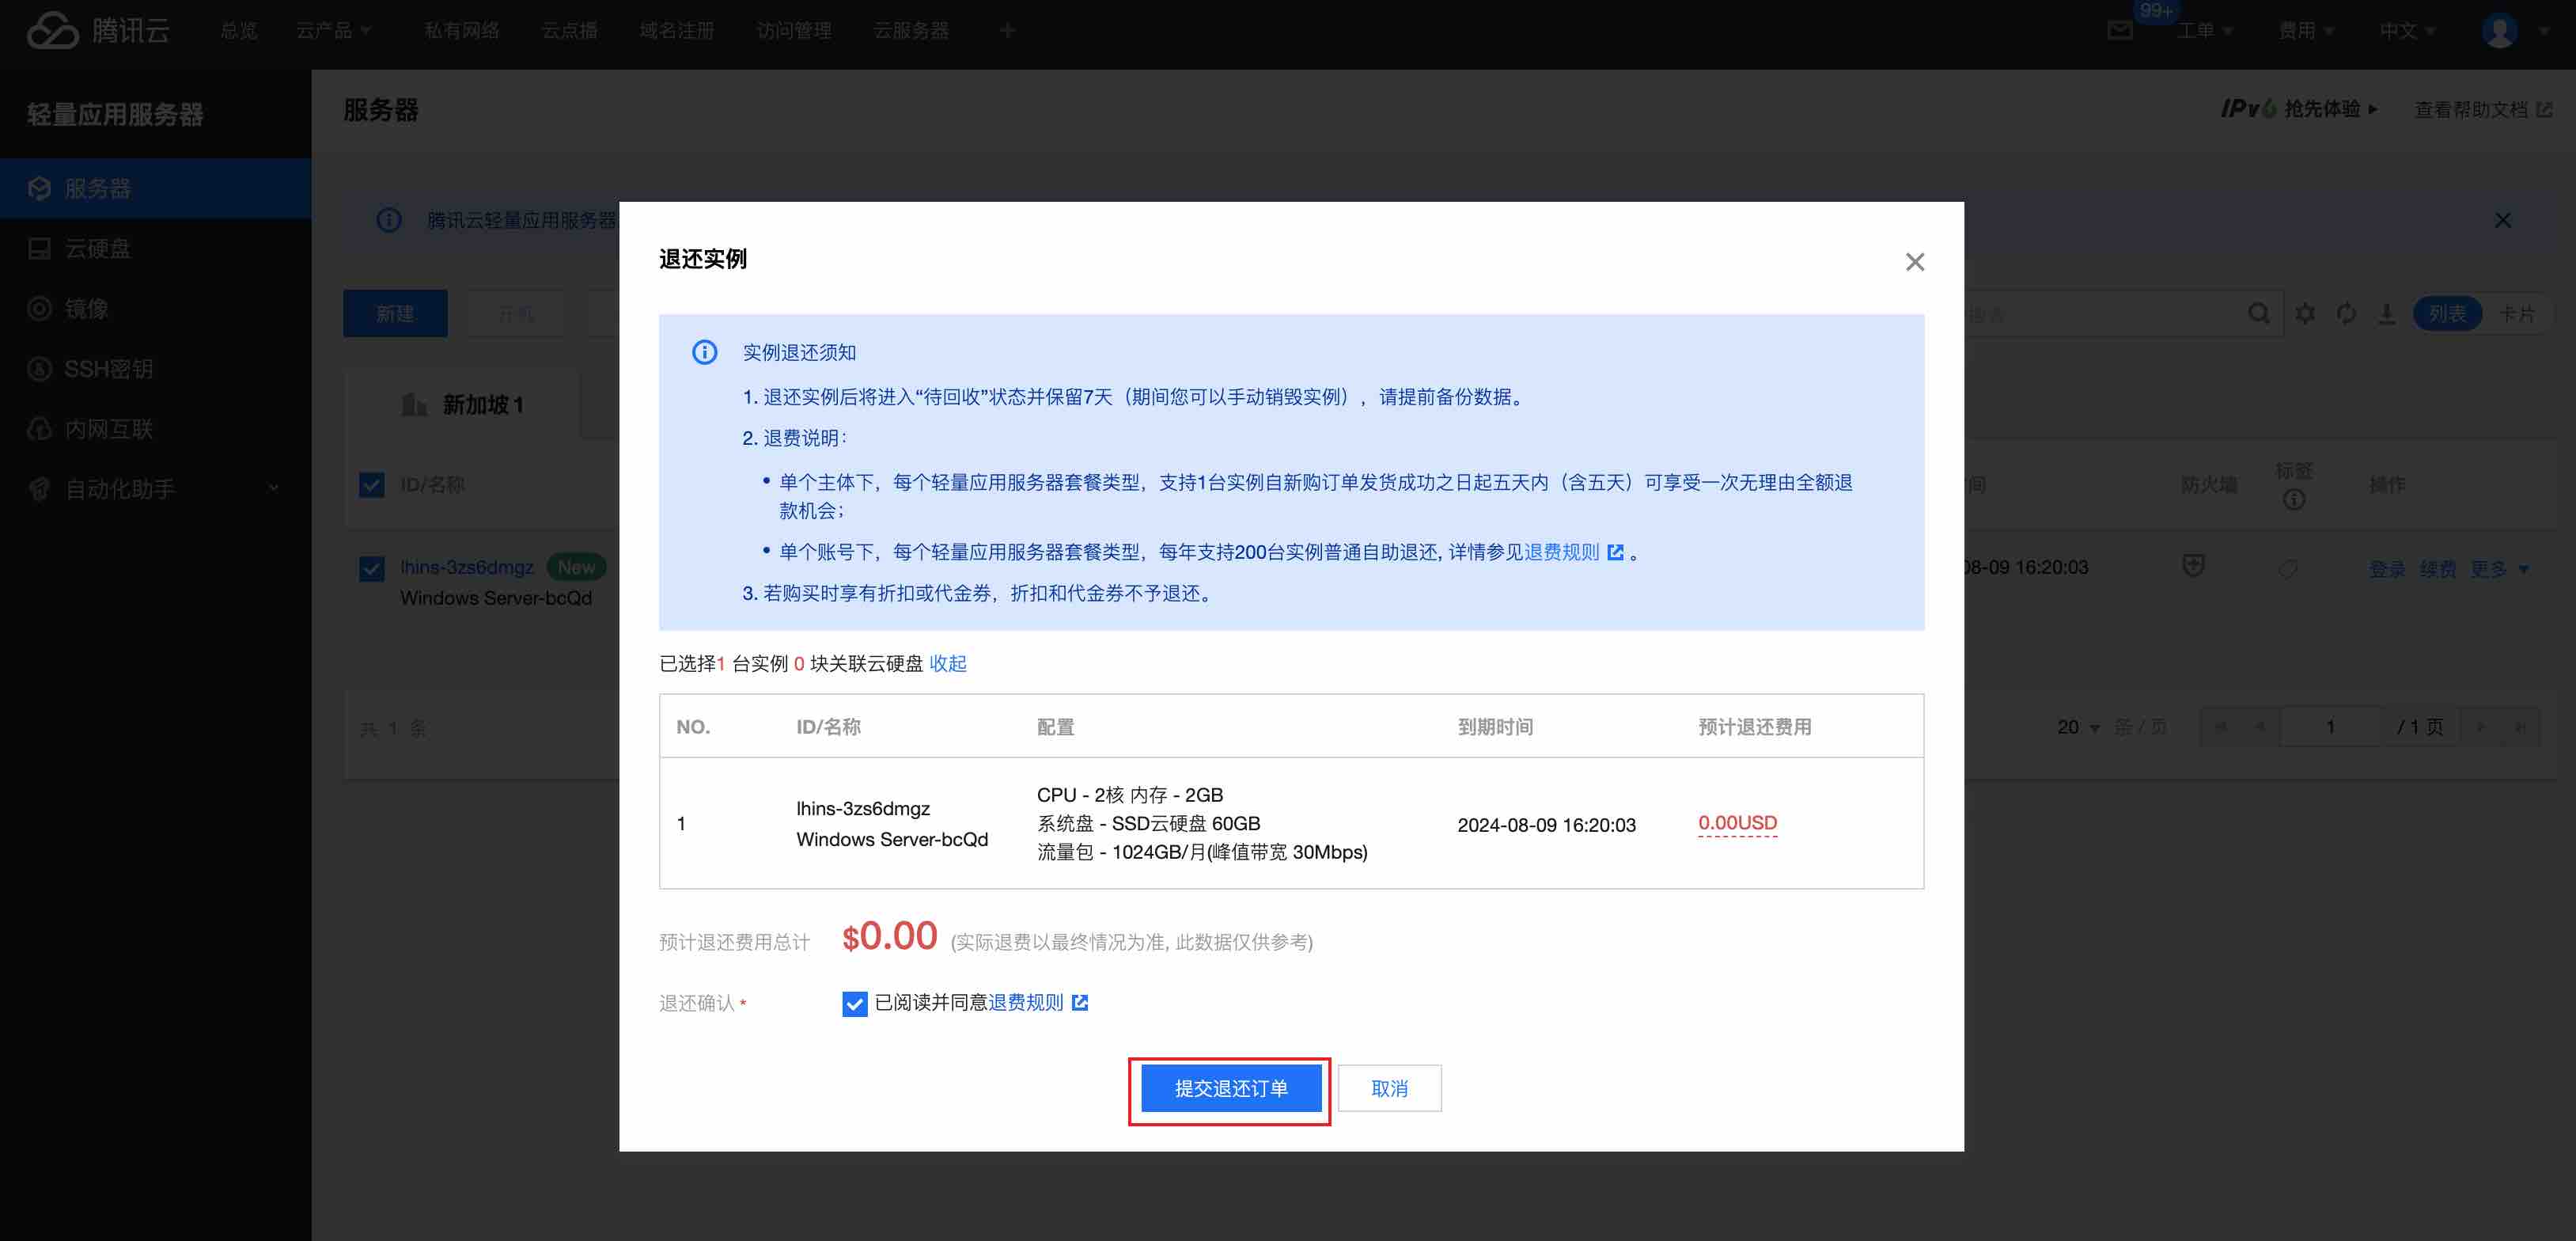Go to the next page arrow
Screen dimensions: 2576x1241
coord(2480,727)
